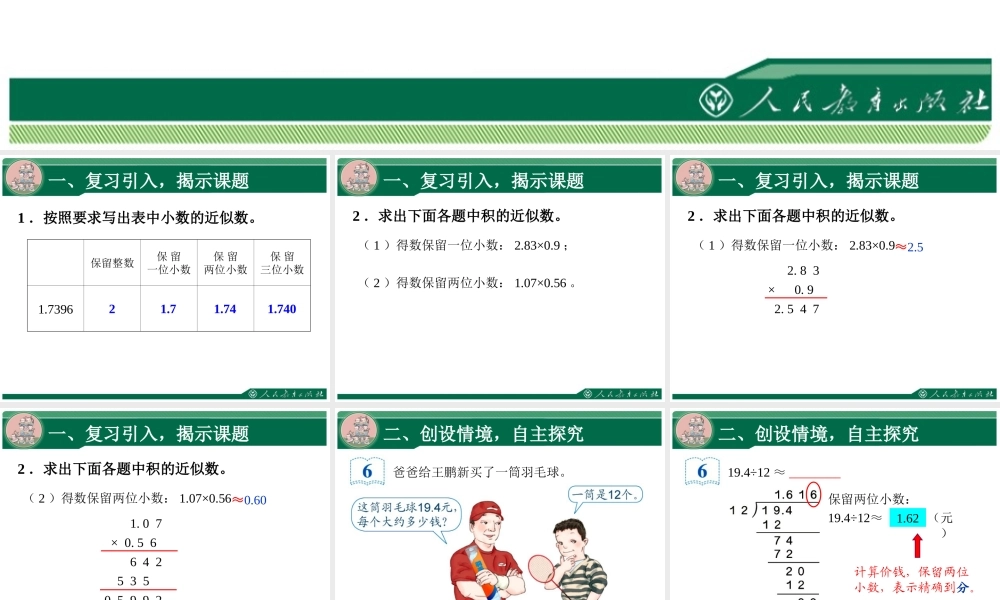The height and width of the screenshot is (600, 1000).
Task: Click the boxed example number 6 icon
Action: (368, 468)
